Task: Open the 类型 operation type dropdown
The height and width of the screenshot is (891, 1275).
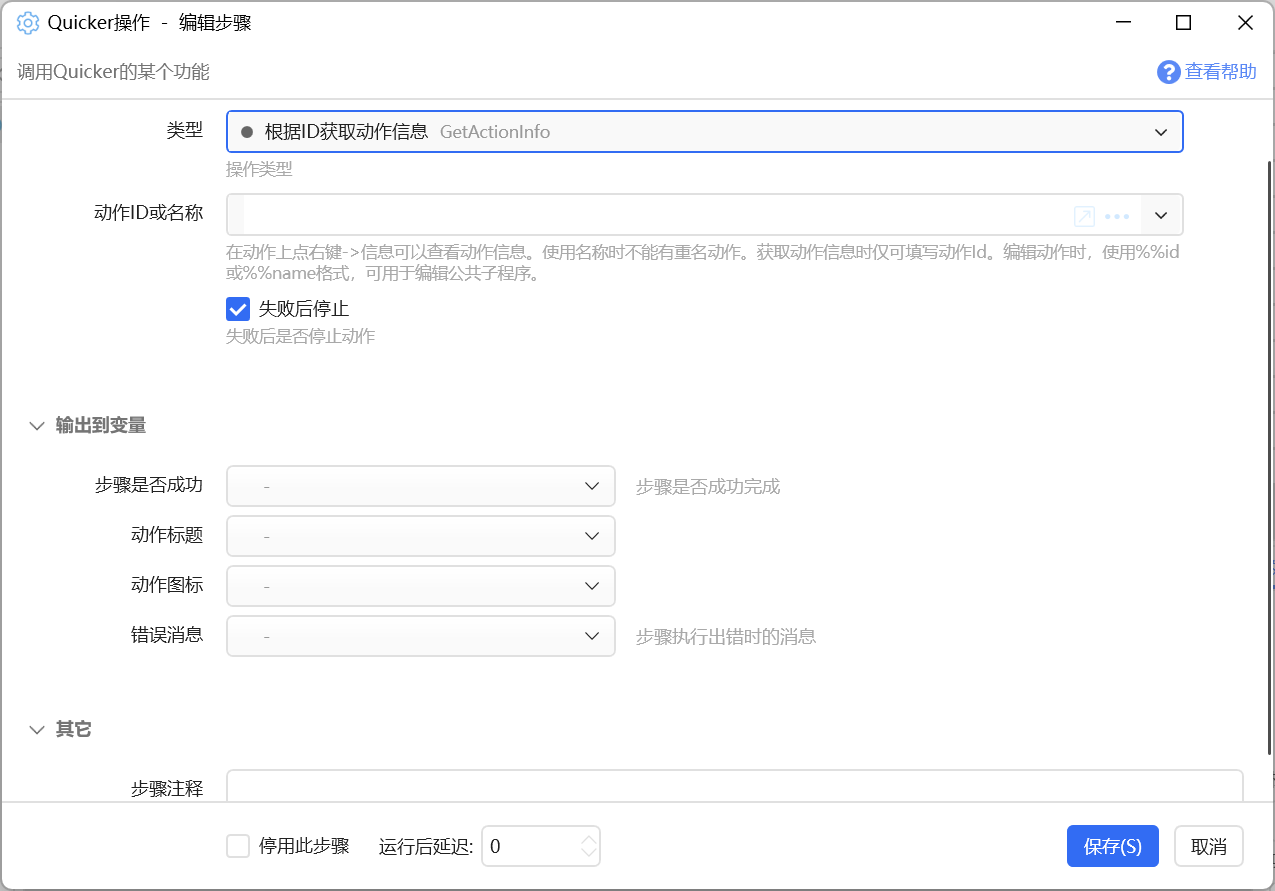Action: coord(705,131)
